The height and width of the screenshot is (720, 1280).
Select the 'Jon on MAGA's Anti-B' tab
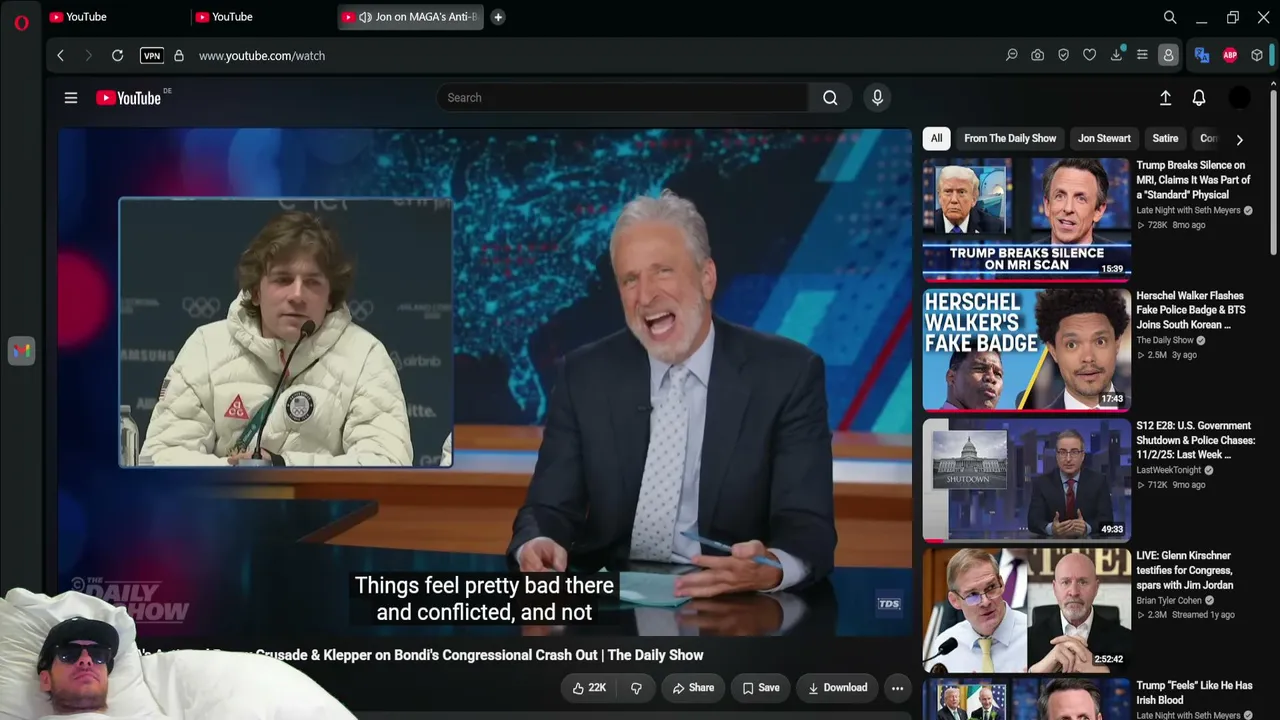pos(411,17)
